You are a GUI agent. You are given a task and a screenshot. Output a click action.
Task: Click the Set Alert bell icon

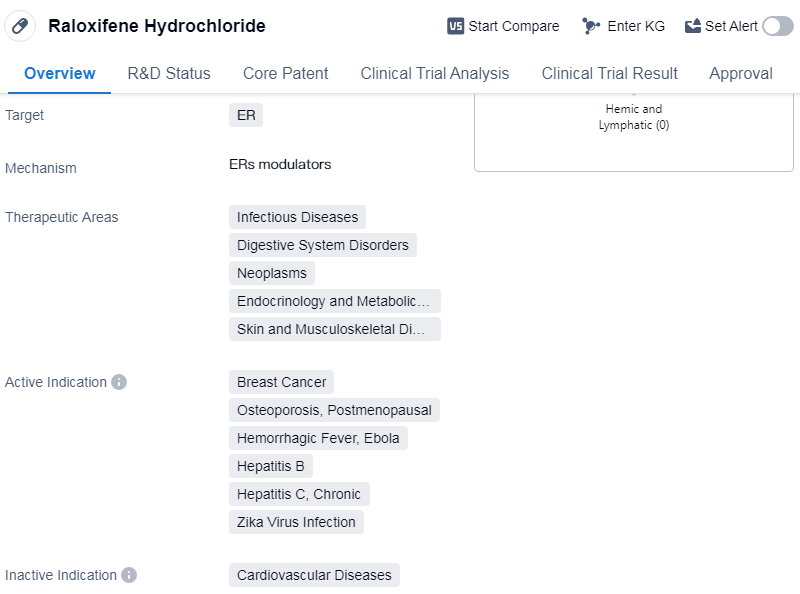(x=693, y=26)
